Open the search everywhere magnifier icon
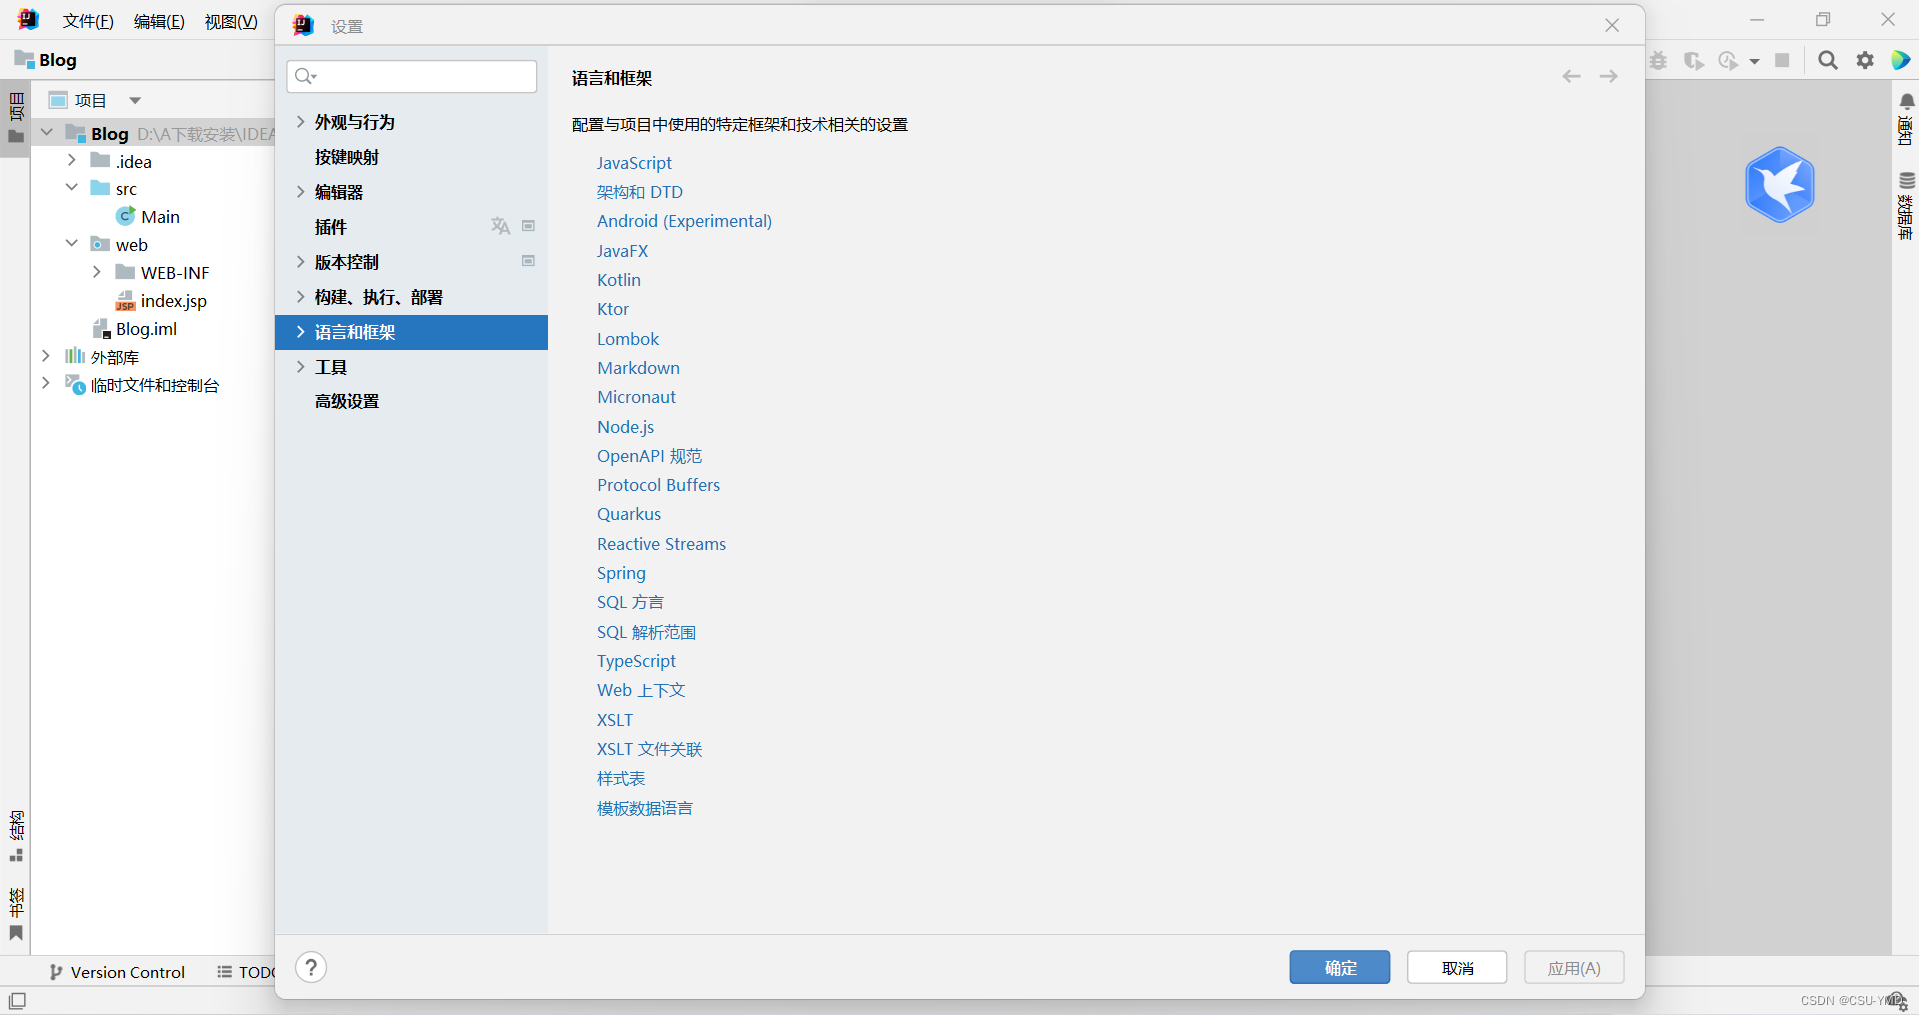 point(1828,60)
